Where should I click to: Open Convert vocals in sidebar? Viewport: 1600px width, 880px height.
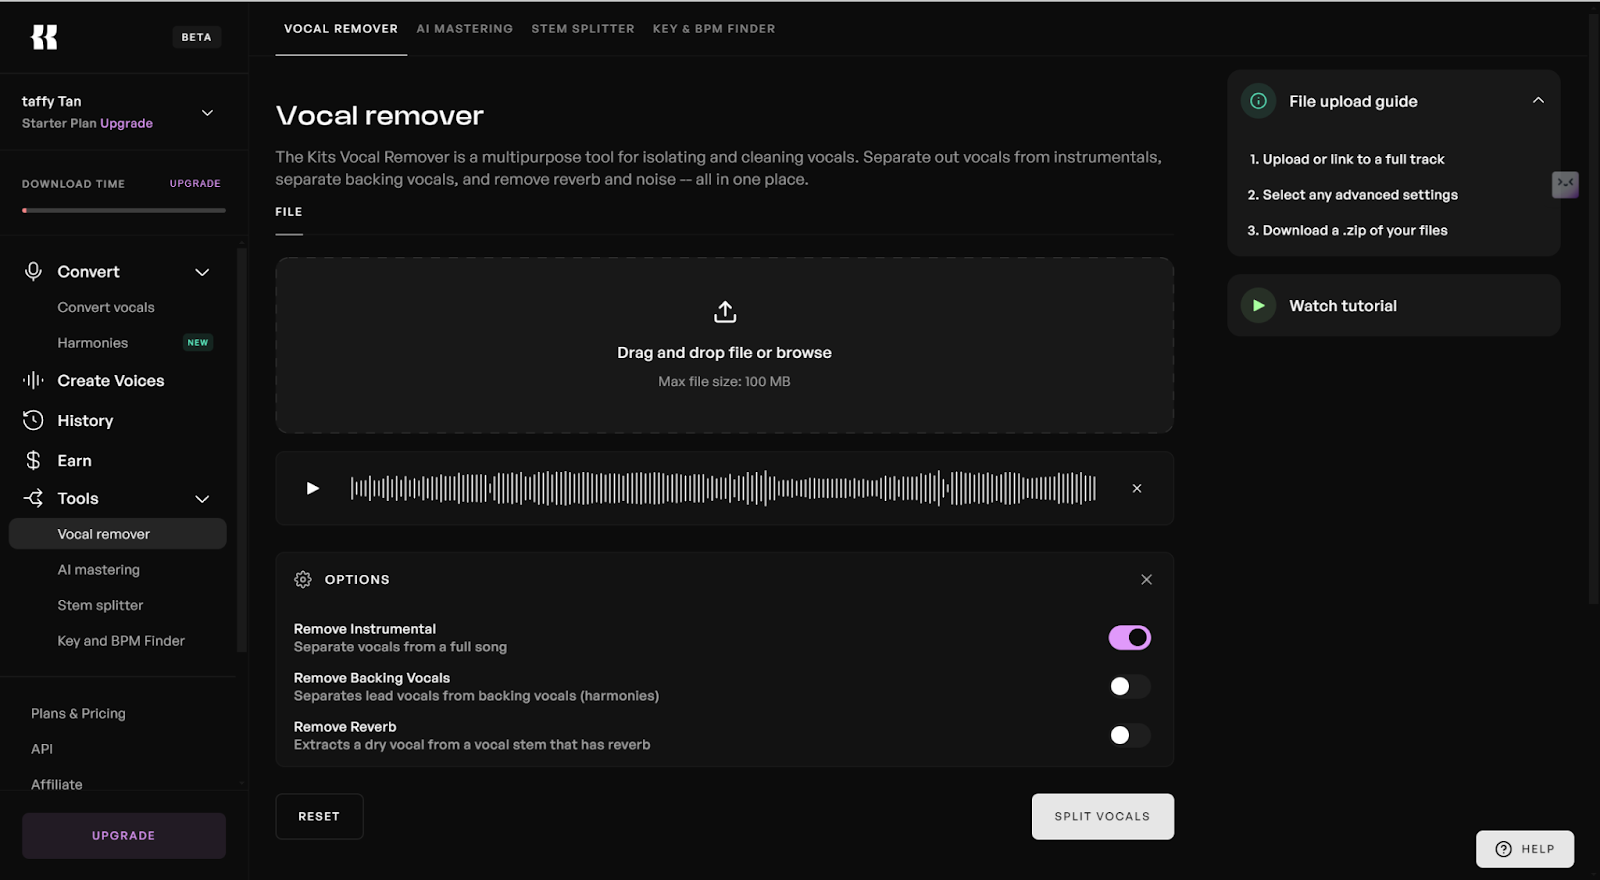pyautogui.click(x=106, y=307)
